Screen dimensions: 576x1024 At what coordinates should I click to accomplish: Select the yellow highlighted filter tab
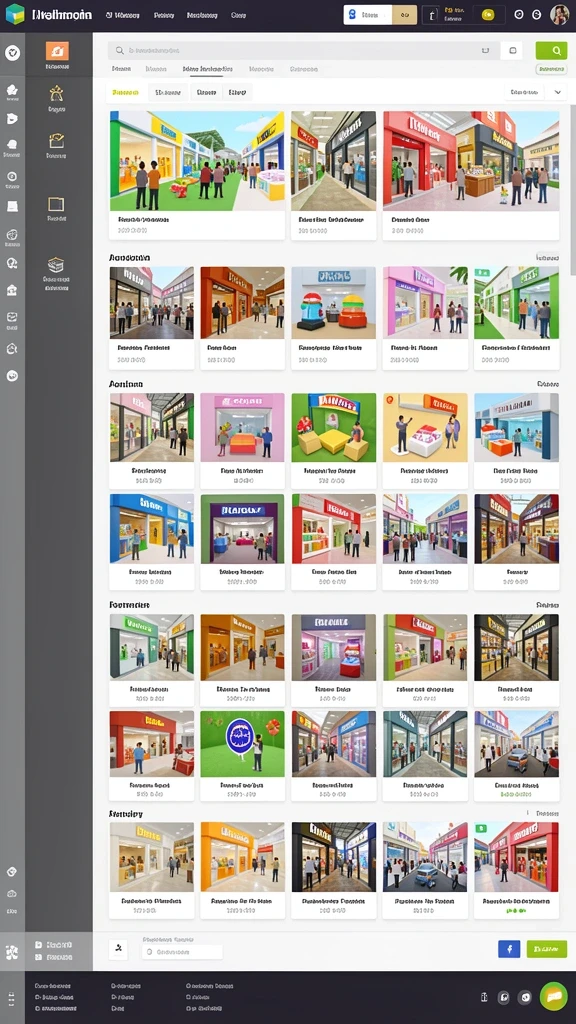tap(125, 93)
